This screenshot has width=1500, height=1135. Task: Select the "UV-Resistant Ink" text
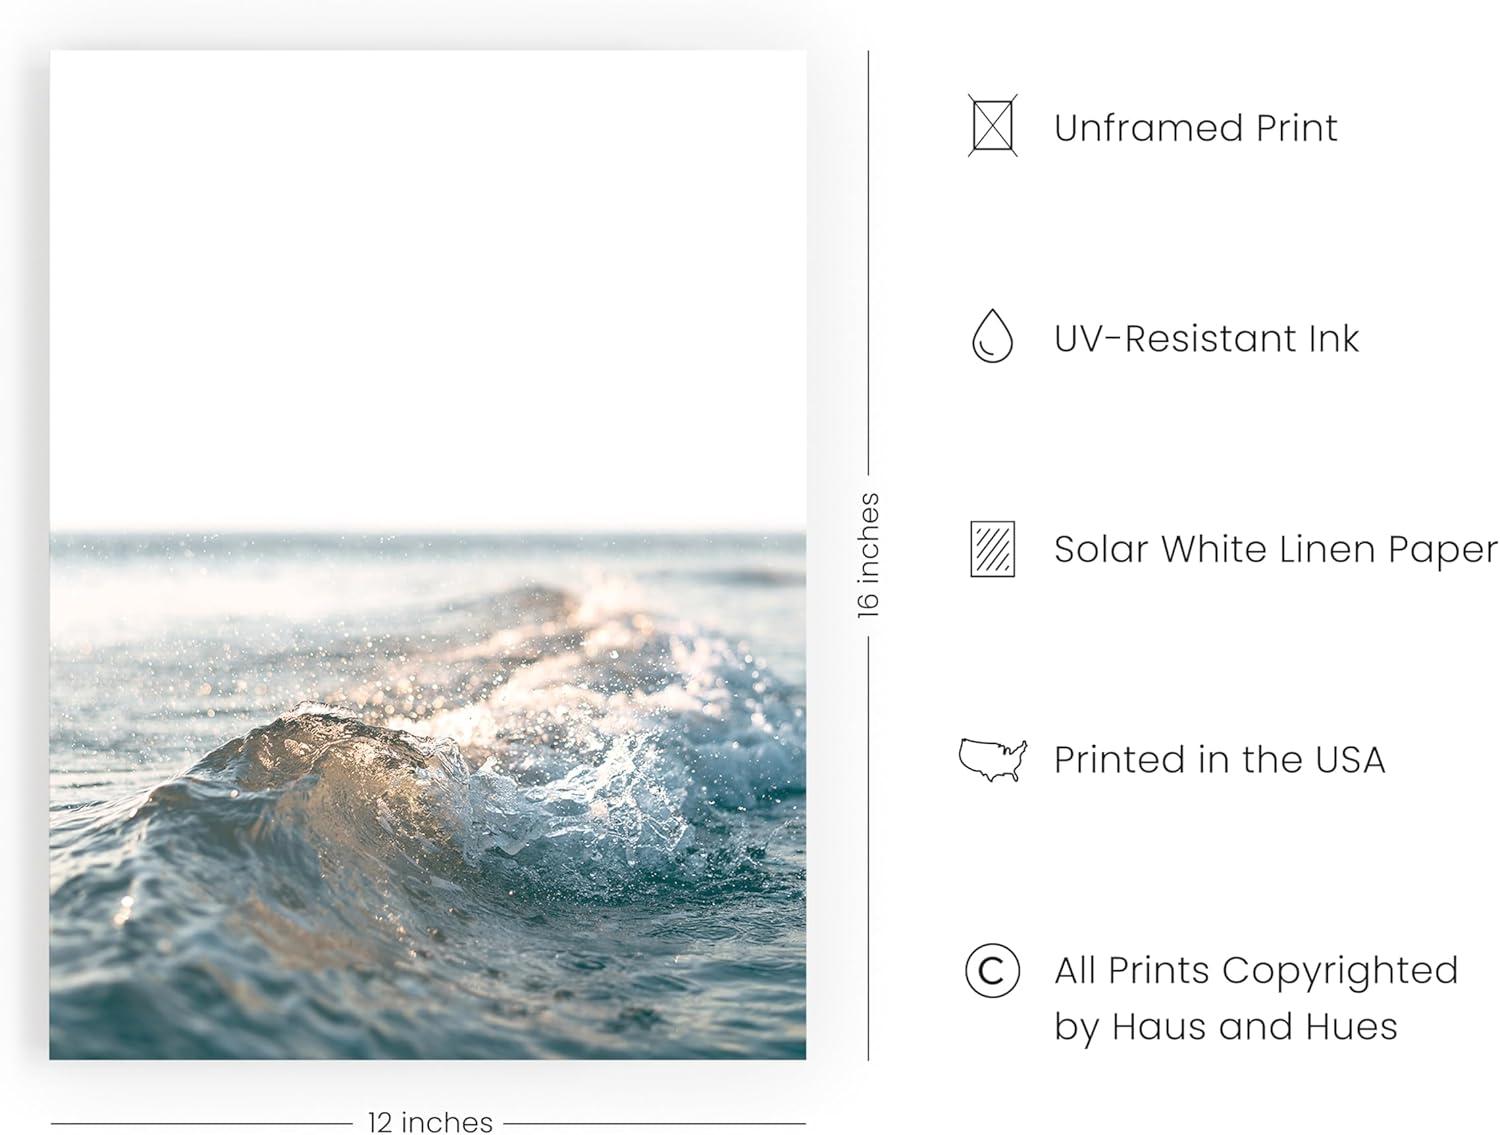pos(1206,339)
